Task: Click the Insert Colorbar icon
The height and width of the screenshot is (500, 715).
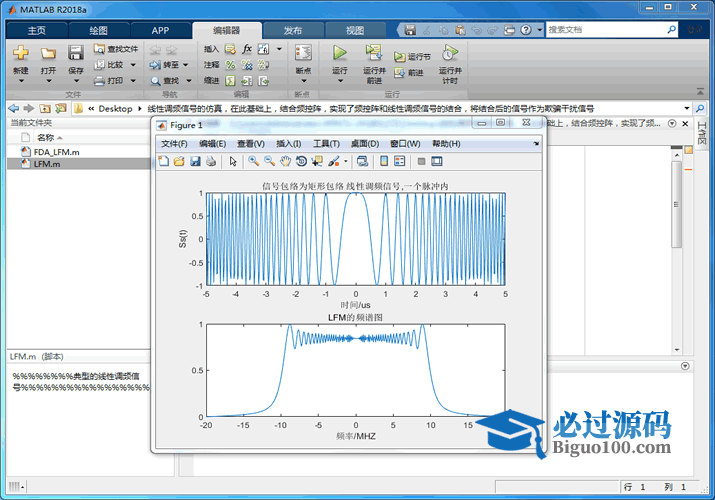Action: 384,161
